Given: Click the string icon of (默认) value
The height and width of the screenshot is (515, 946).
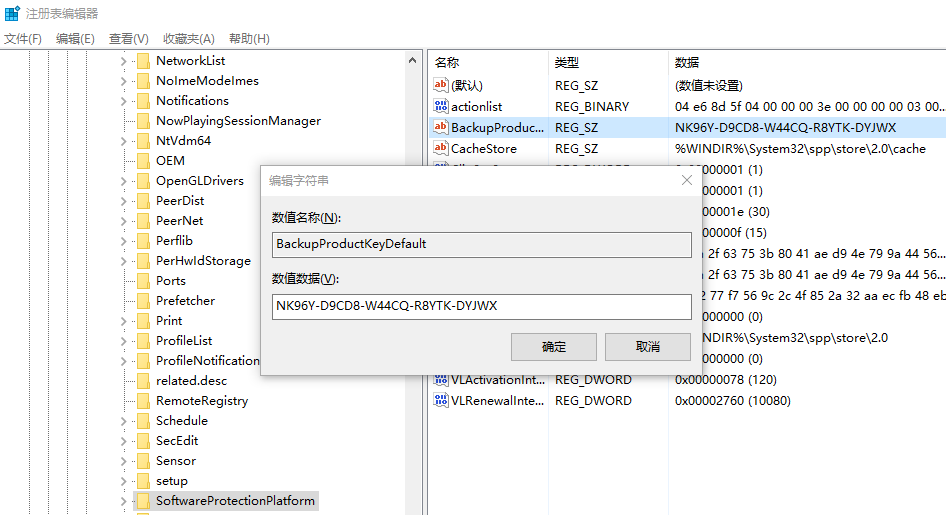Looking at the screenshot, I should pos(441,85).
